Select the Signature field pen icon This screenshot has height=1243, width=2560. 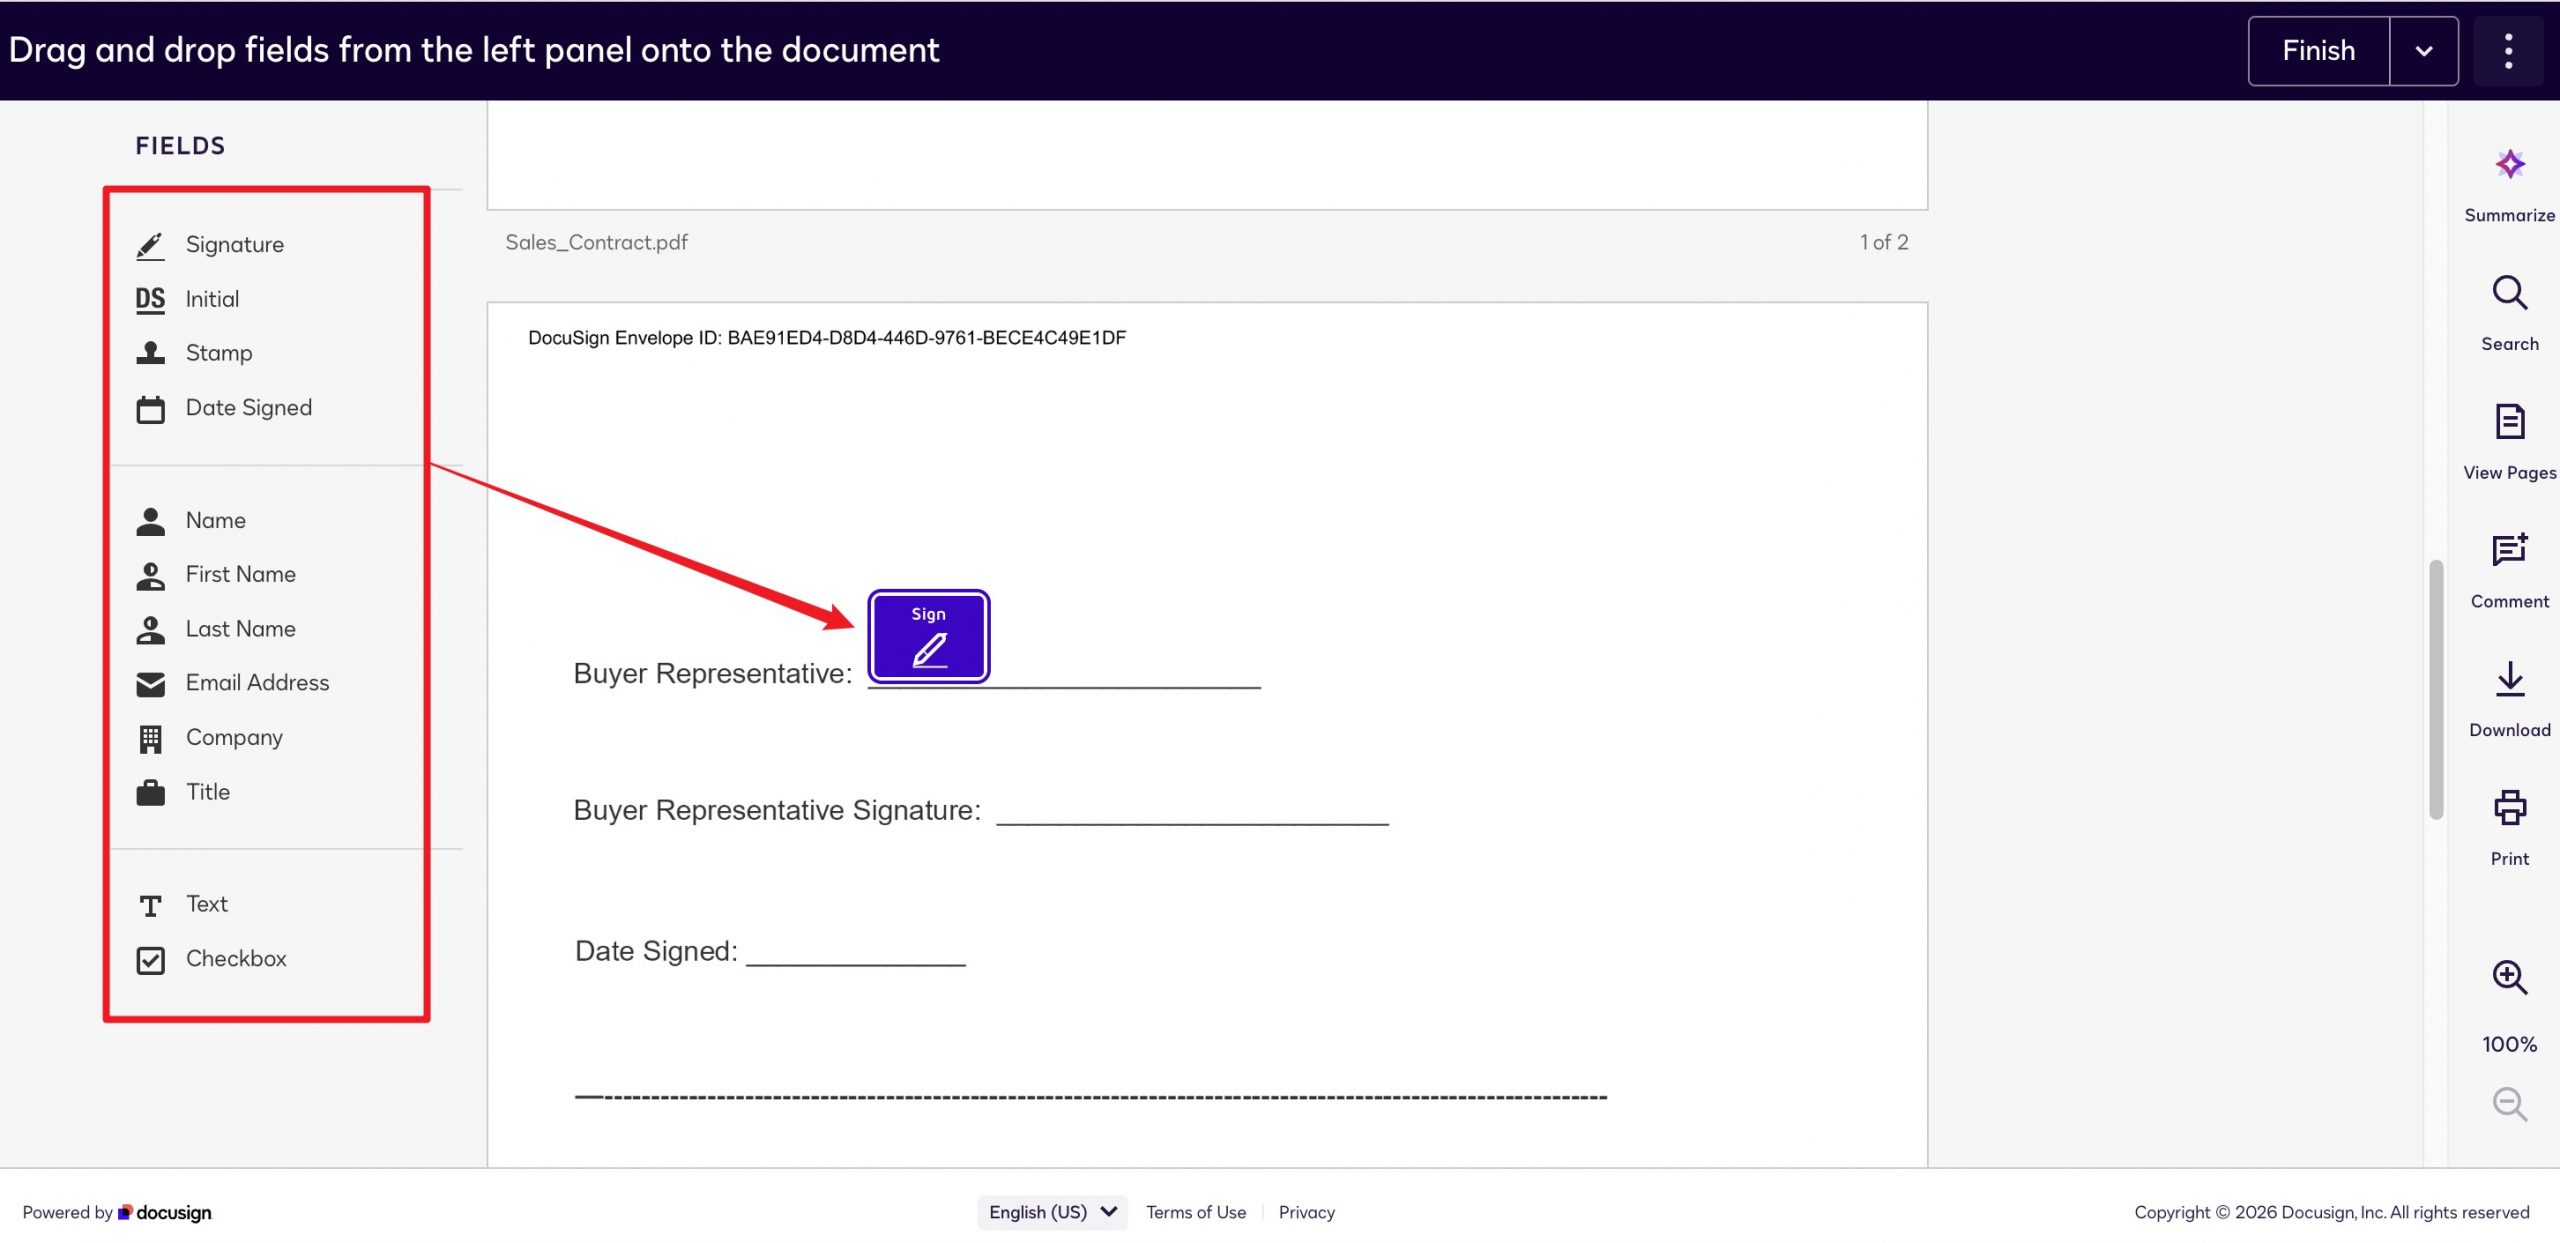point(150,245)
